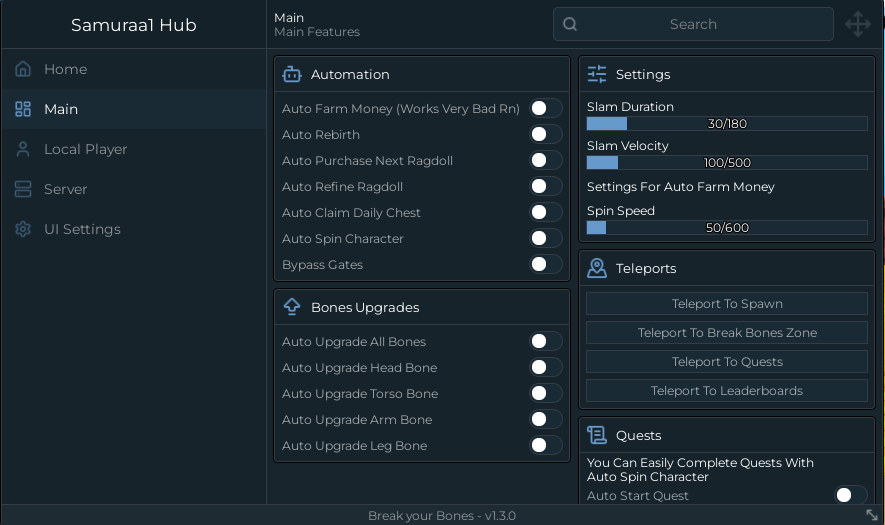This screenshot has width=885, height=525.
Task: Click the Break your Bones version text
Action: pos(442,515)
